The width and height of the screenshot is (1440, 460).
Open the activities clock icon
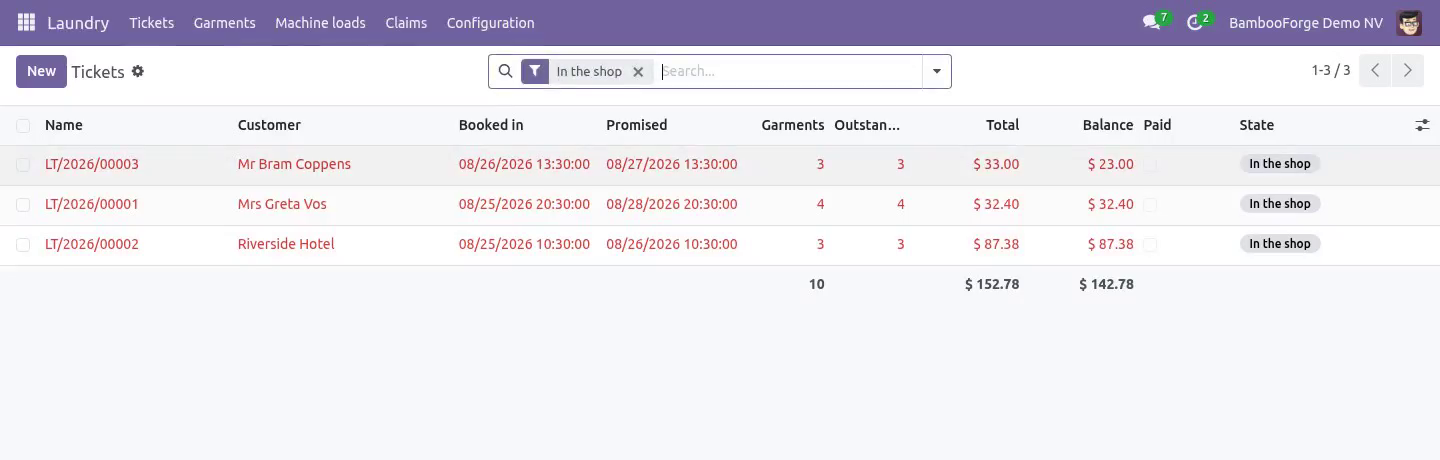click(1195, 22)
